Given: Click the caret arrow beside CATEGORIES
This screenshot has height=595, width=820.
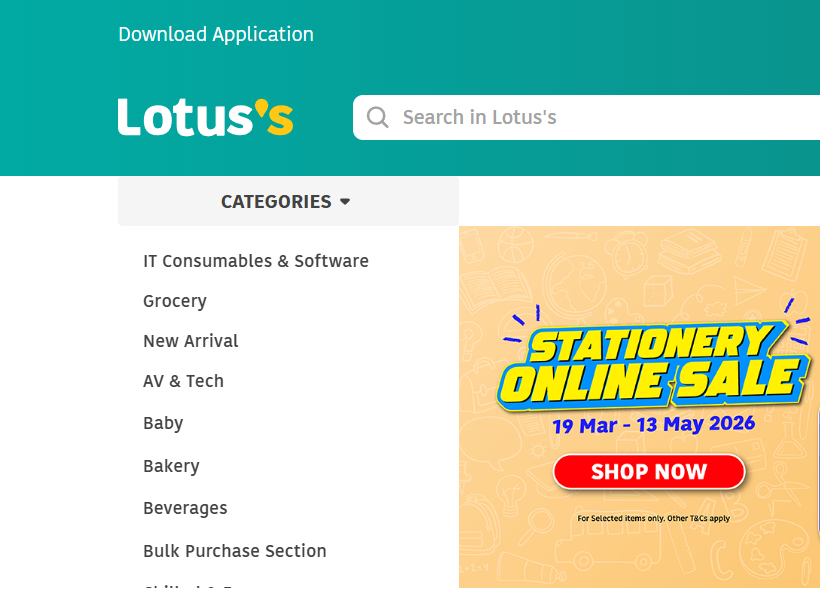Looking at the screenshot, I should [x=345, y=201].
